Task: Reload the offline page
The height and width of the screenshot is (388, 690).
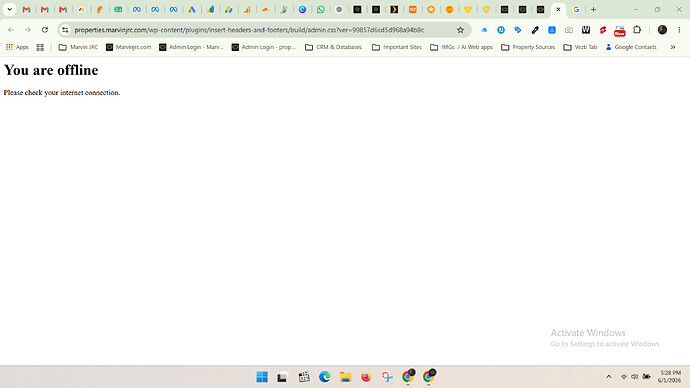Action: tap(45, 30)
